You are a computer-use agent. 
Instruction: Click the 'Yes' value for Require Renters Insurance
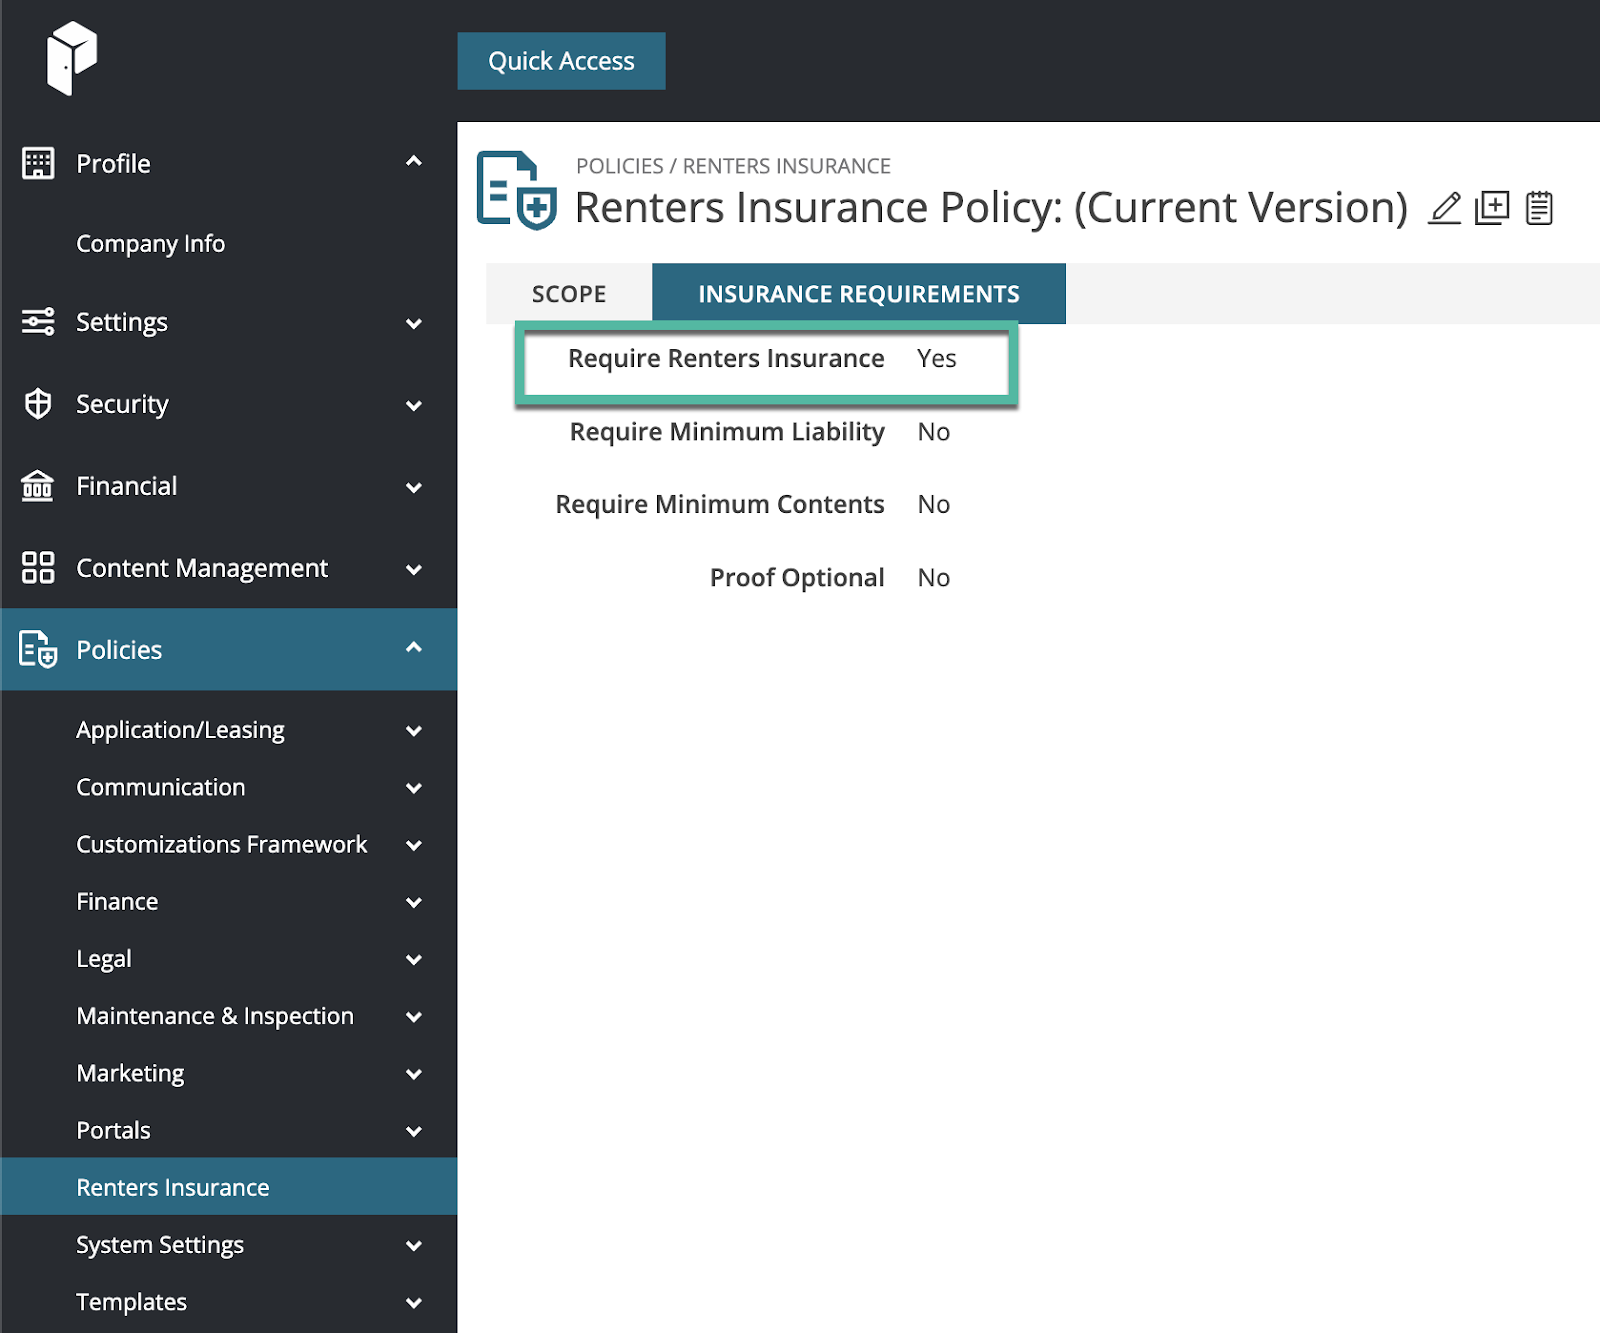[x=937, y=359]
